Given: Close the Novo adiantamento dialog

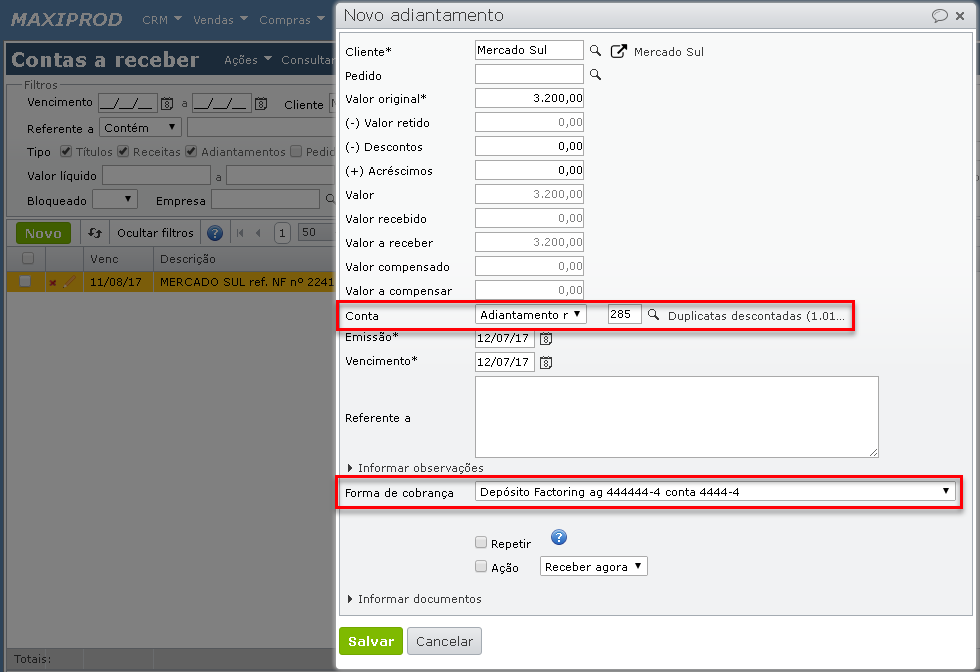Looking at the screenshot, I should click(x=960, y=16).
